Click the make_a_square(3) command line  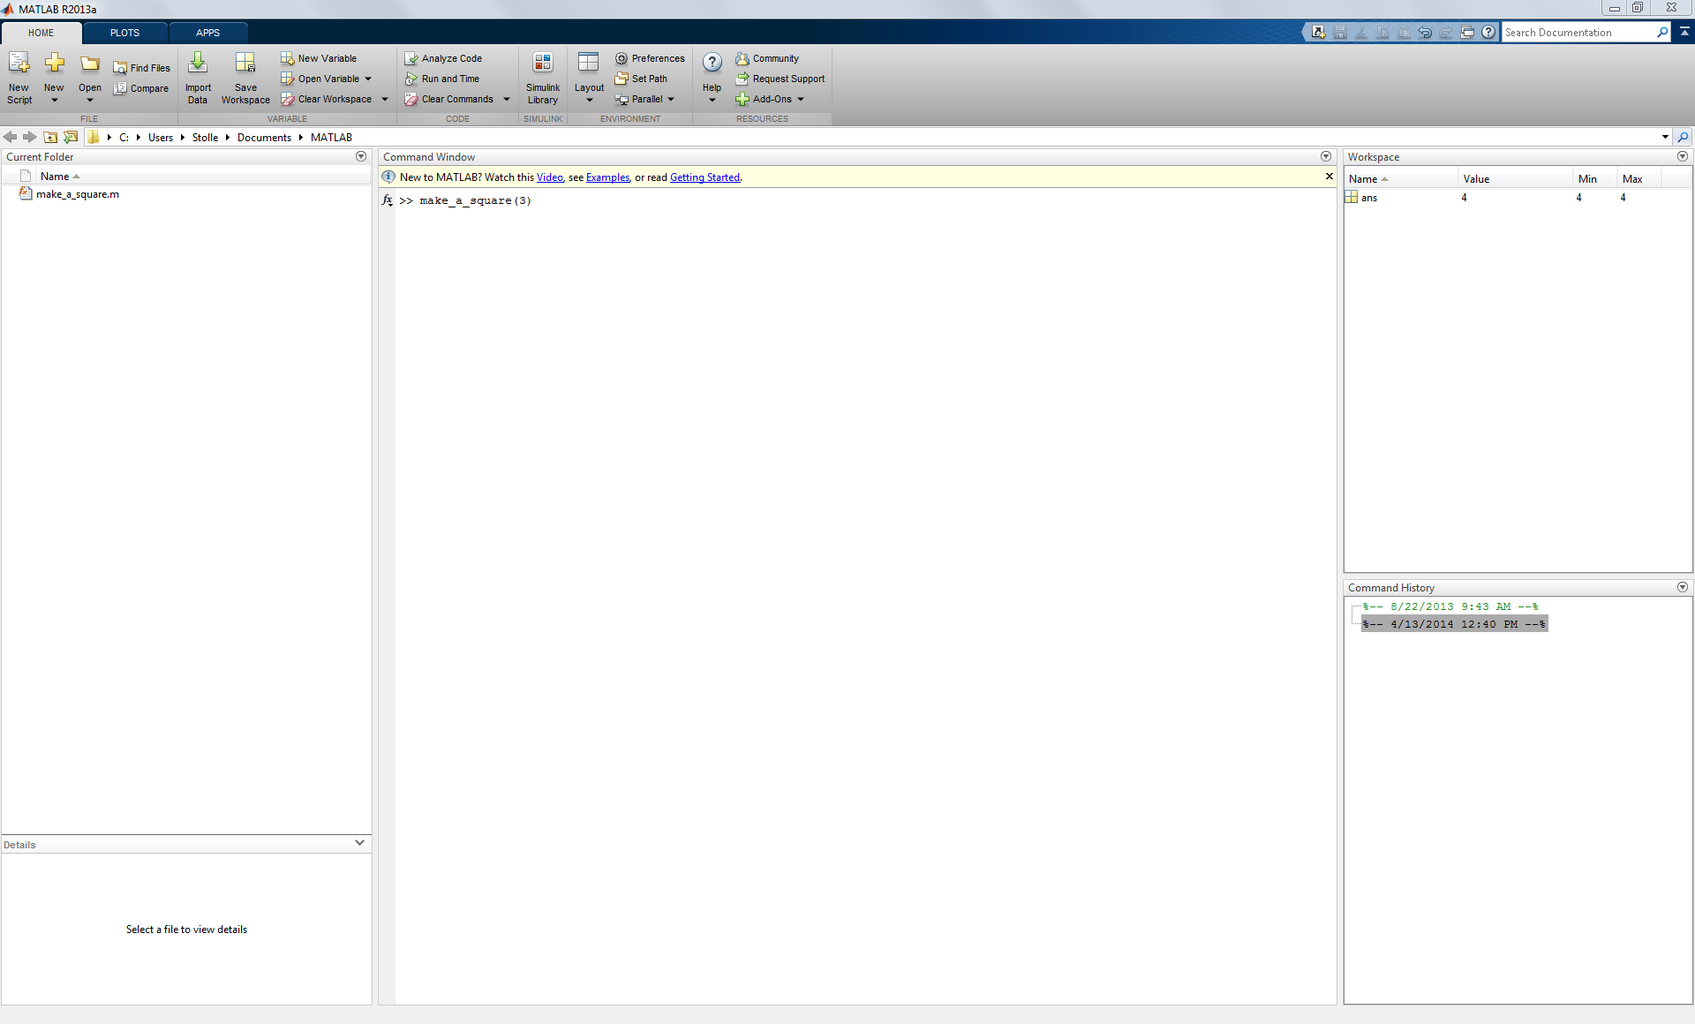(x=475, y=200)
